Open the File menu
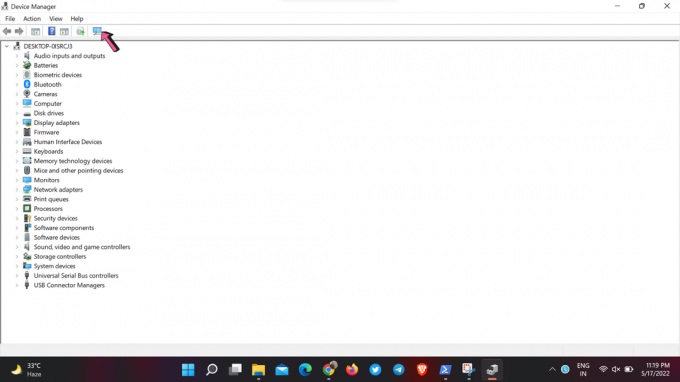Viewport: 680px width, 382px height. [x=10, y=19]
